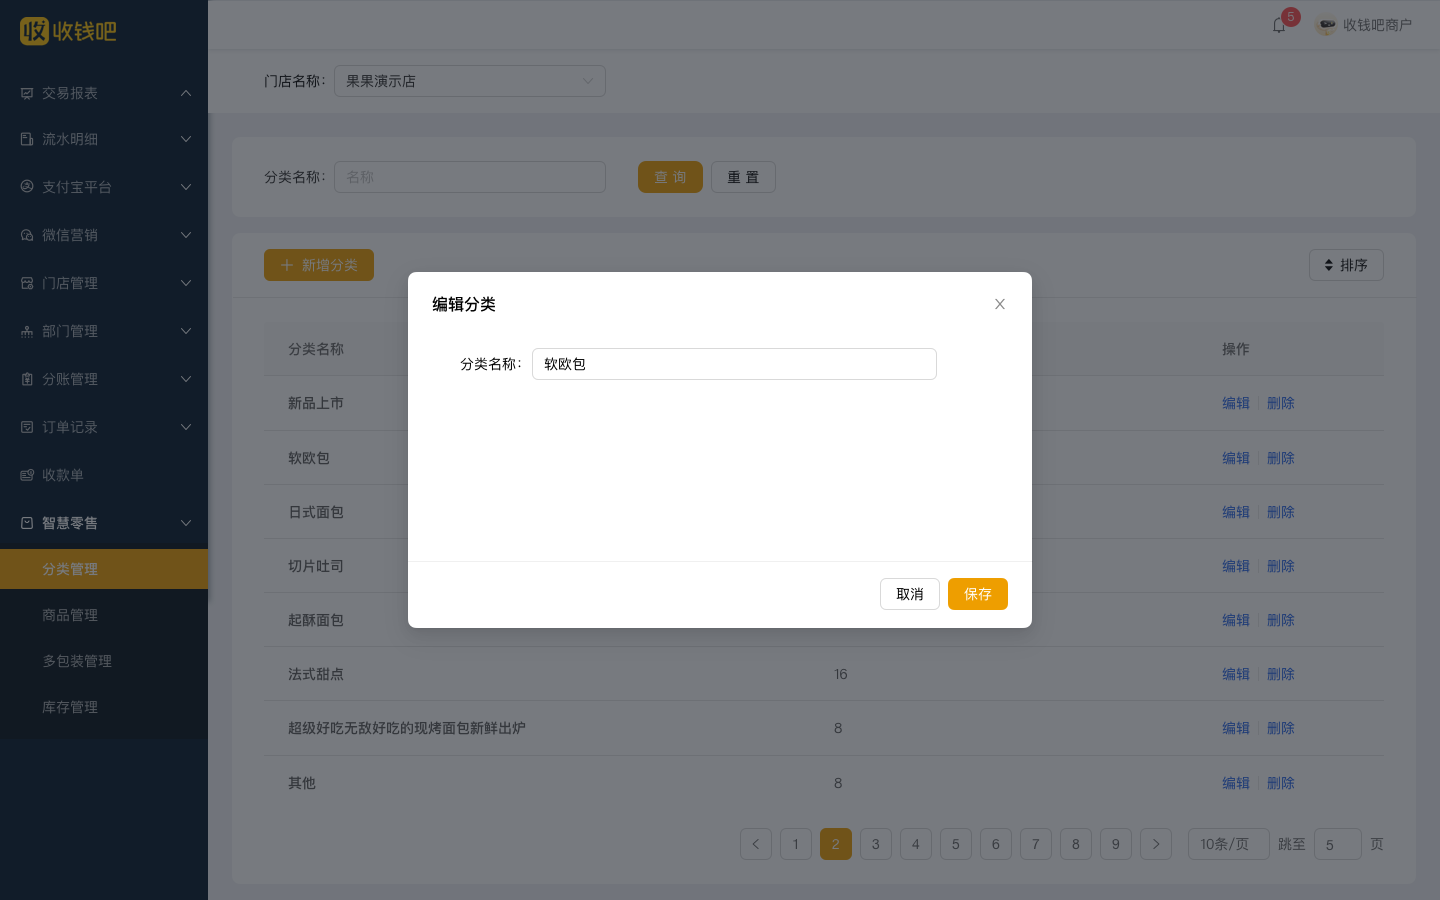Click 保存 button in dialog
Viewport: 1440px width, 900px height.
pyautogui.click(x=978, y=594)
